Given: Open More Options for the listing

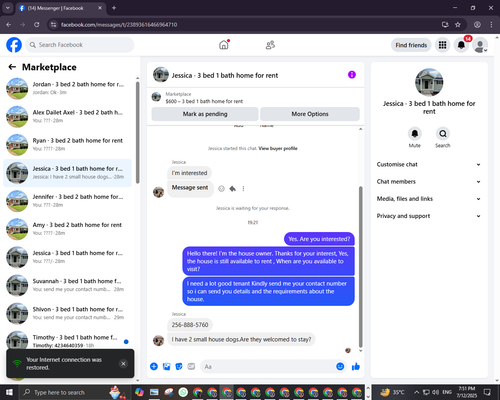Looking at the screenshot, I should pos(310,114).
